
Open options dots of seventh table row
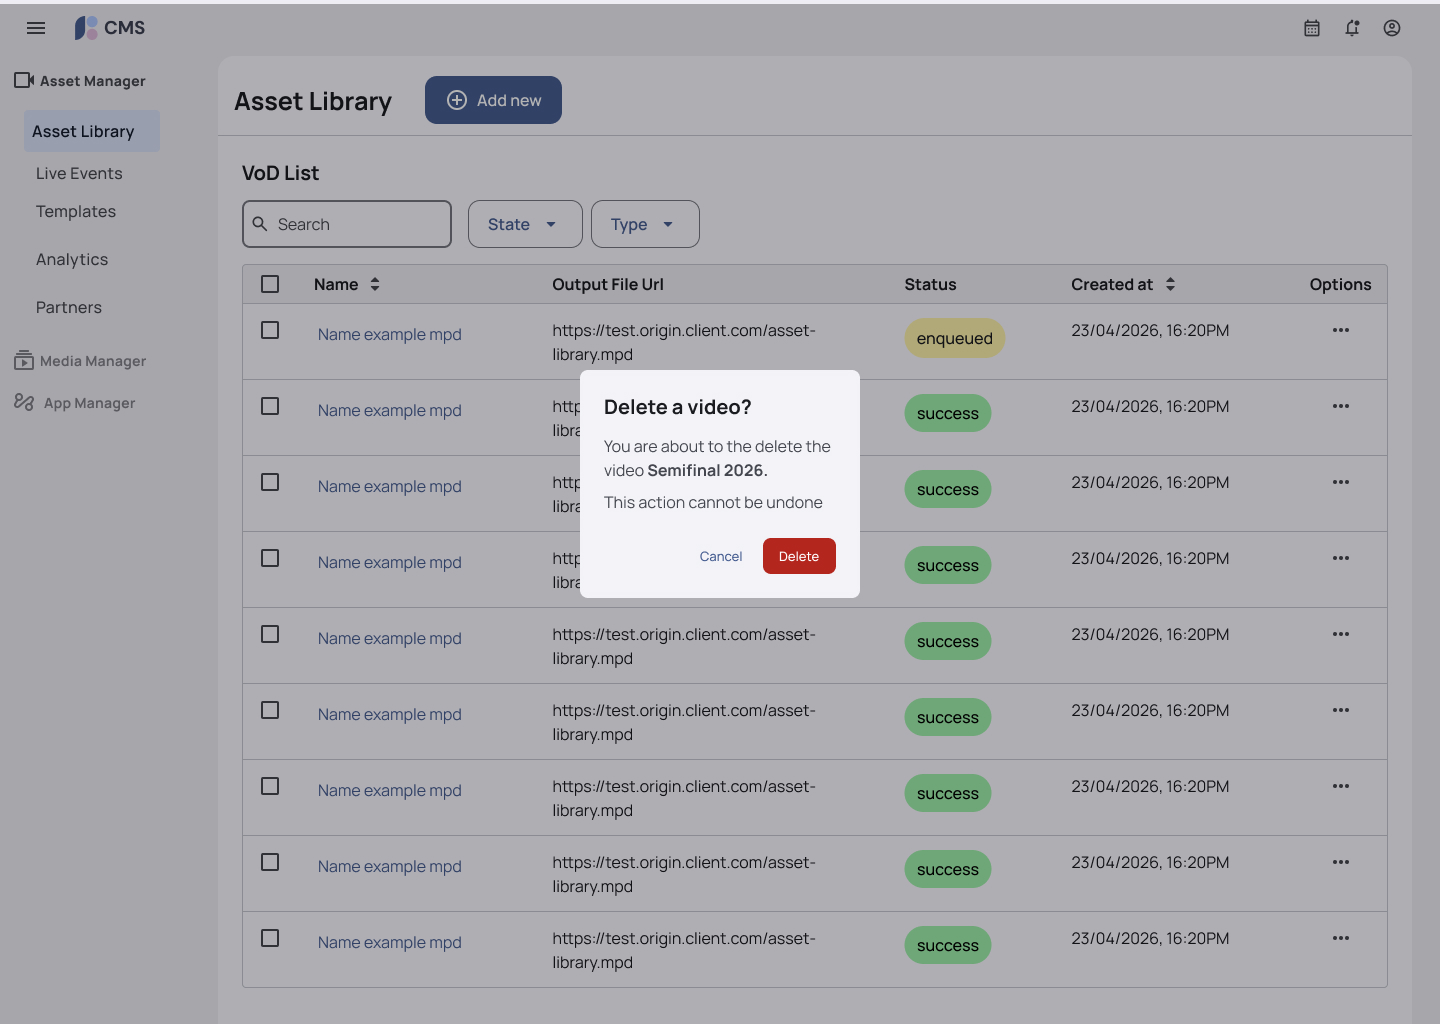1341,786
